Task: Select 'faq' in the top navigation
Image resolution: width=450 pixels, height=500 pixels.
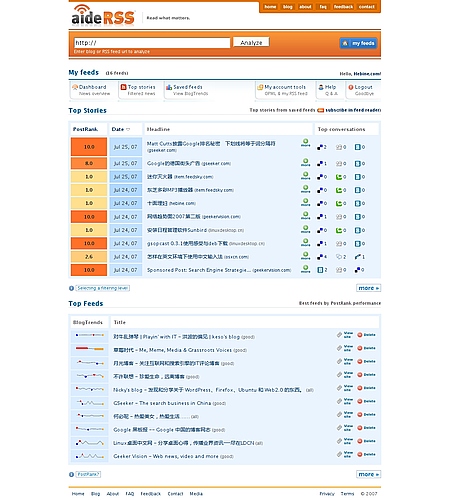Action: (323, 7)
